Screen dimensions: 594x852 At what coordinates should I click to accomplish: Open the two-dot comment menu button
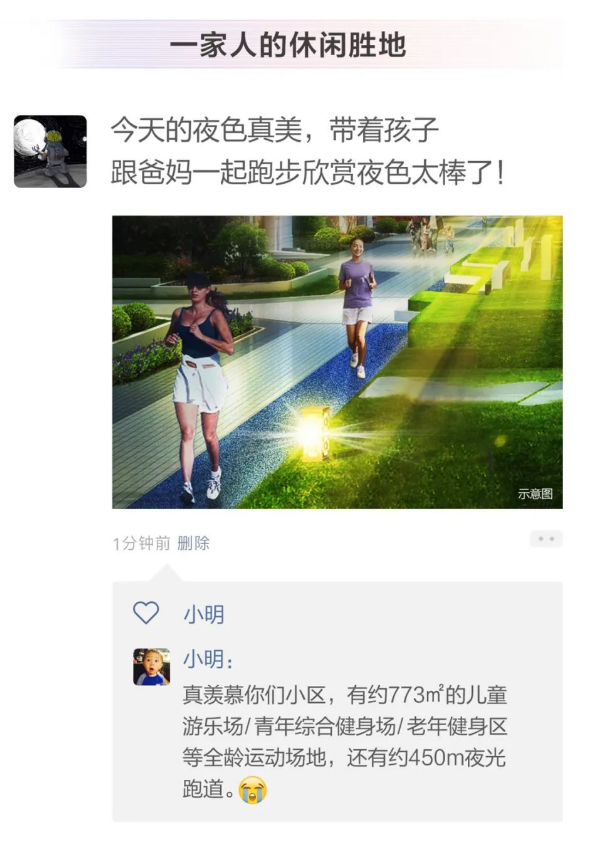click(x=546, y=539)
